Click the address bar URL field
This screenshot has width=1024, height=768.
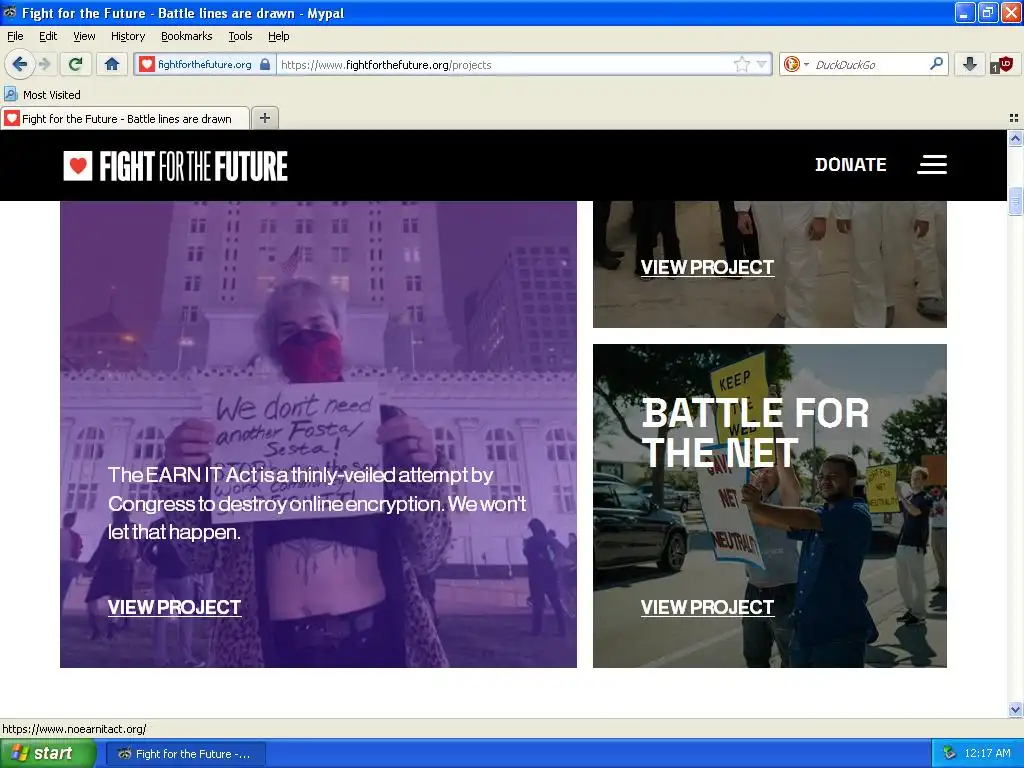(x=504, y=64)
